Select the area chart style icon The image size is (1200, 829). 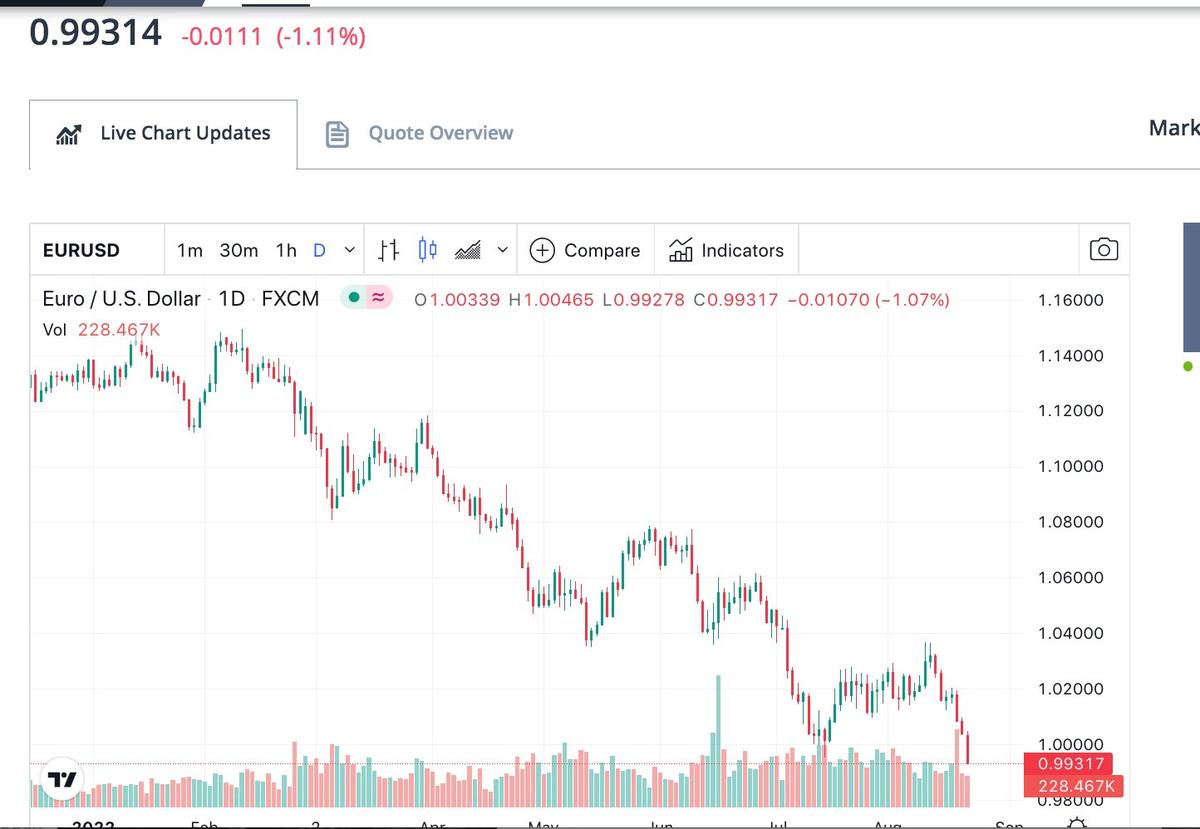coord(467,250)
